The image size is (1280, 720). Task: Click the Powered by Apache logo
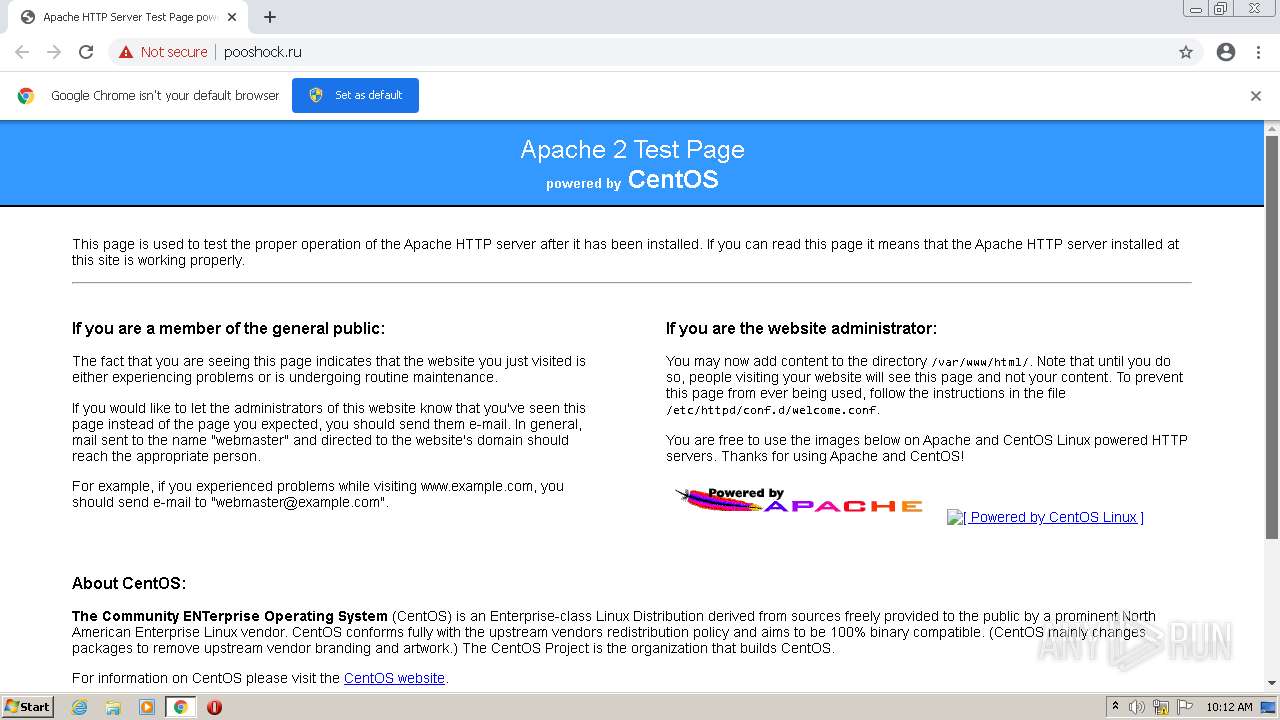pos(799,501)
